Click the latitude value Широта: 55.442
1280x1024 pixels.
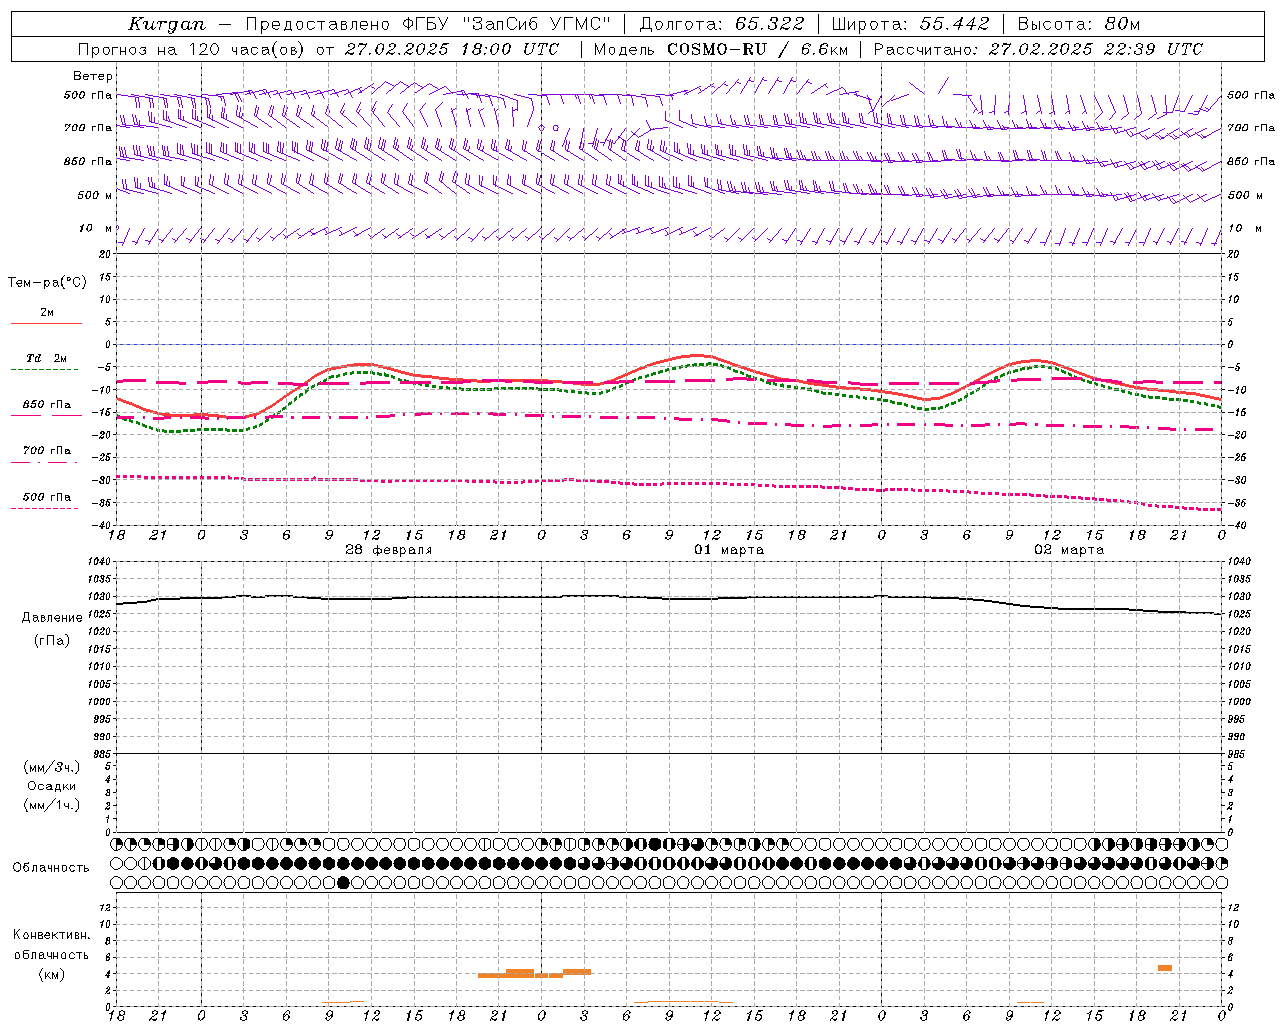(x=910, y=24)
